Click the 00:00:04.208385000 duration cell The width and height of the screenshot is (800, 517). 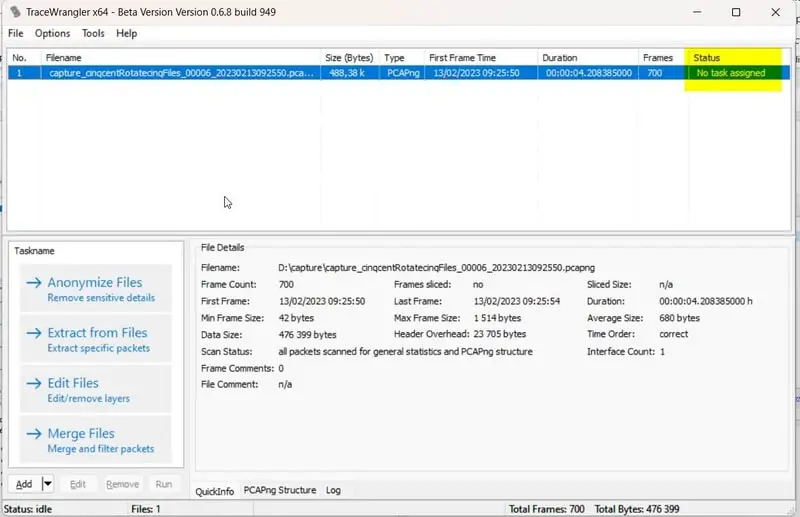click(x=588, y=73)
